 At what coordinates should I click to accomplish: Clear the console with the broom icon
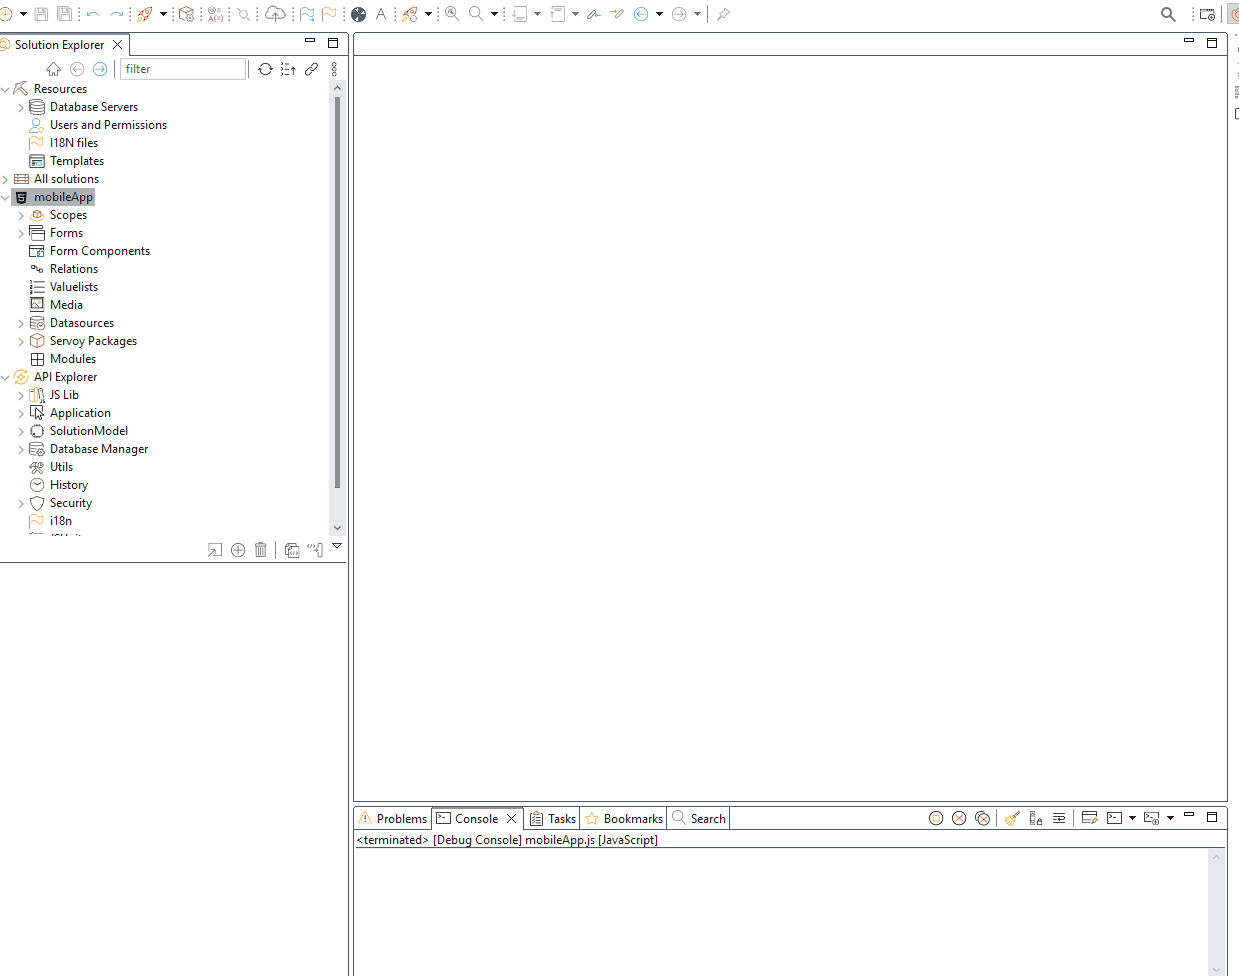coord(1012,818)
